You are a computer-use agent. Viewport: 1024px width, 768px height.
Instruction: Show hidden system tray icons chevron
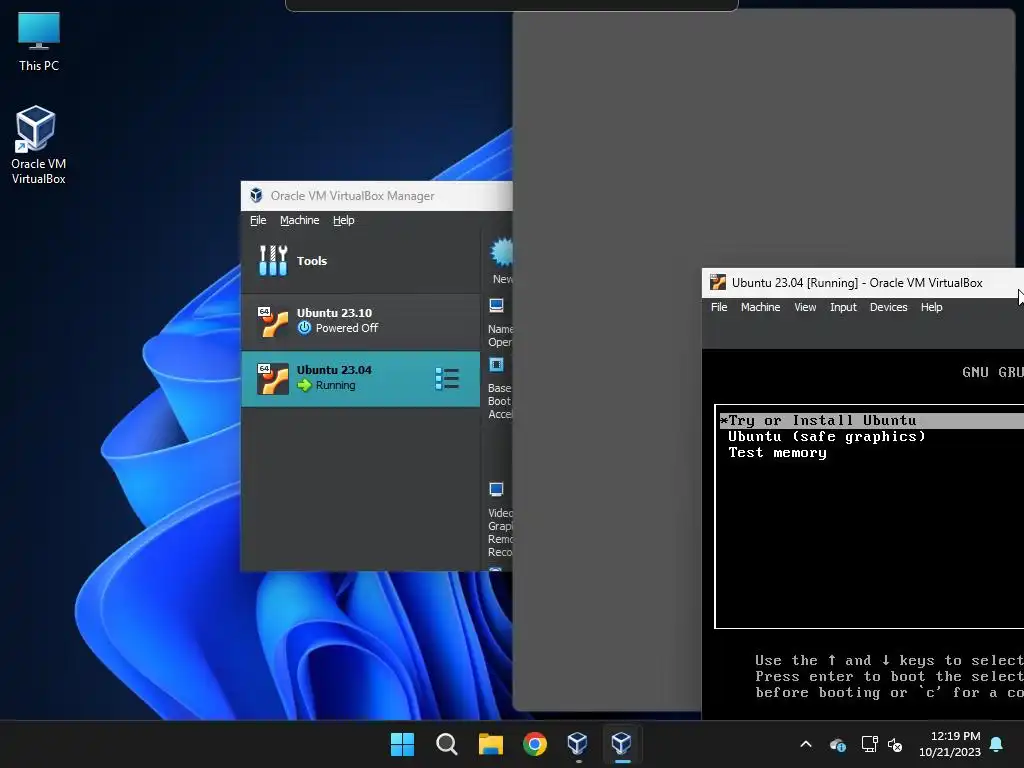tap(806, 744)
